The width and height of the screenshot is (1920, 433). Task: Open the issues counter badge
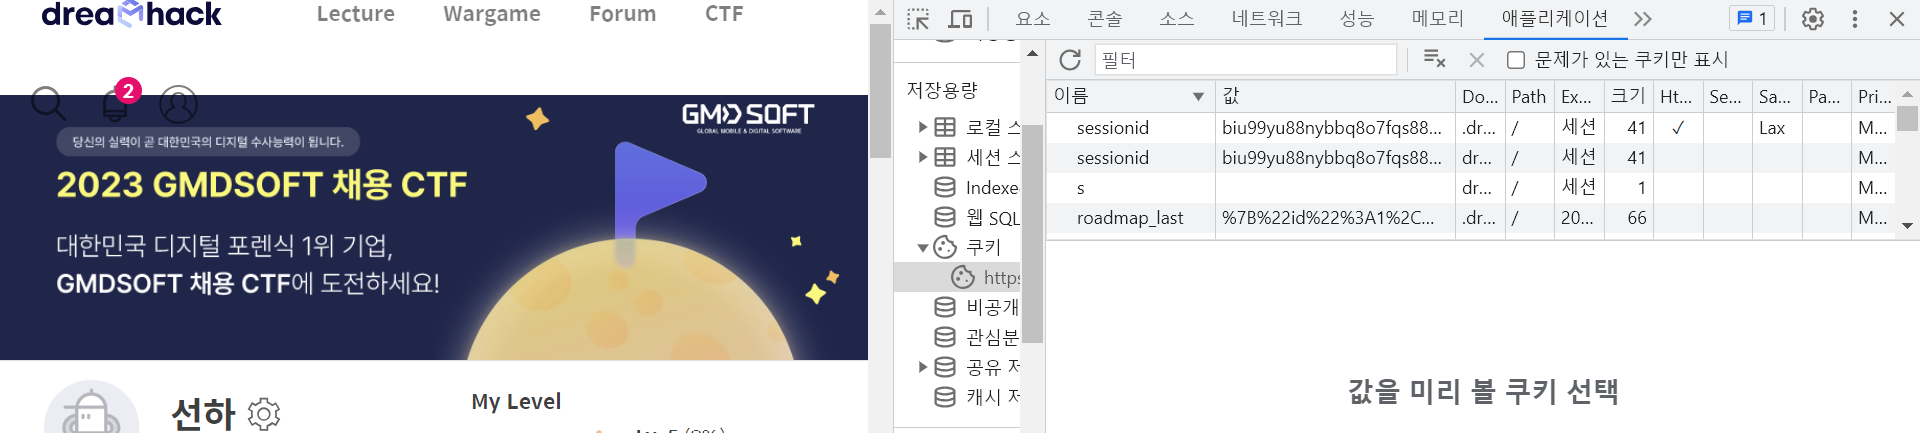[x=1752, y=19]
